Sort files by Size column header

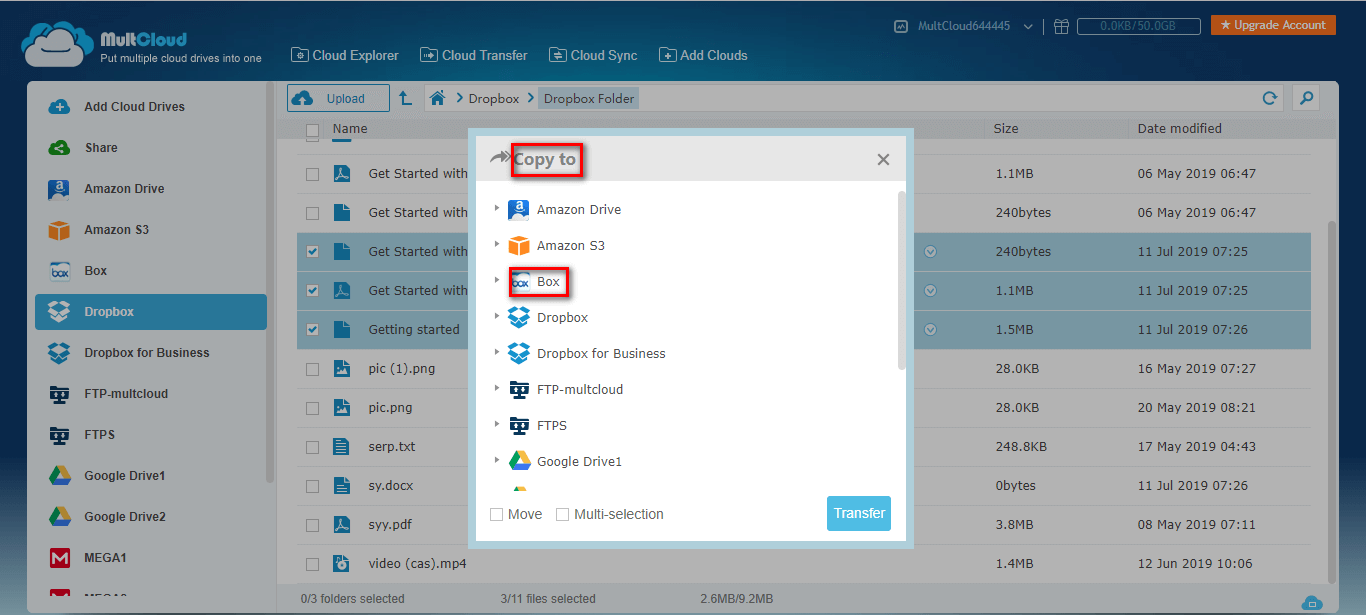(x=1006, y=129)
